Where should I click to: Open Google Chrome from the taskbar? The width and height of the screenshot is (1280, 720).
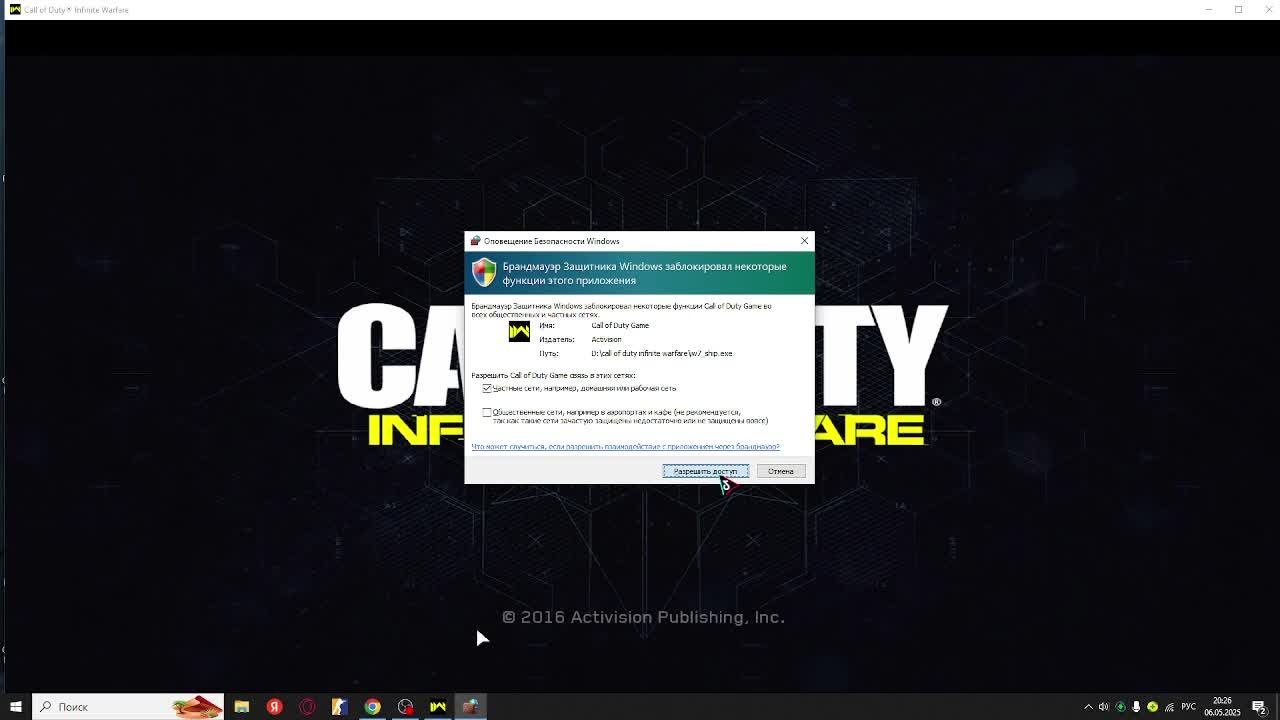pos(372,707)
